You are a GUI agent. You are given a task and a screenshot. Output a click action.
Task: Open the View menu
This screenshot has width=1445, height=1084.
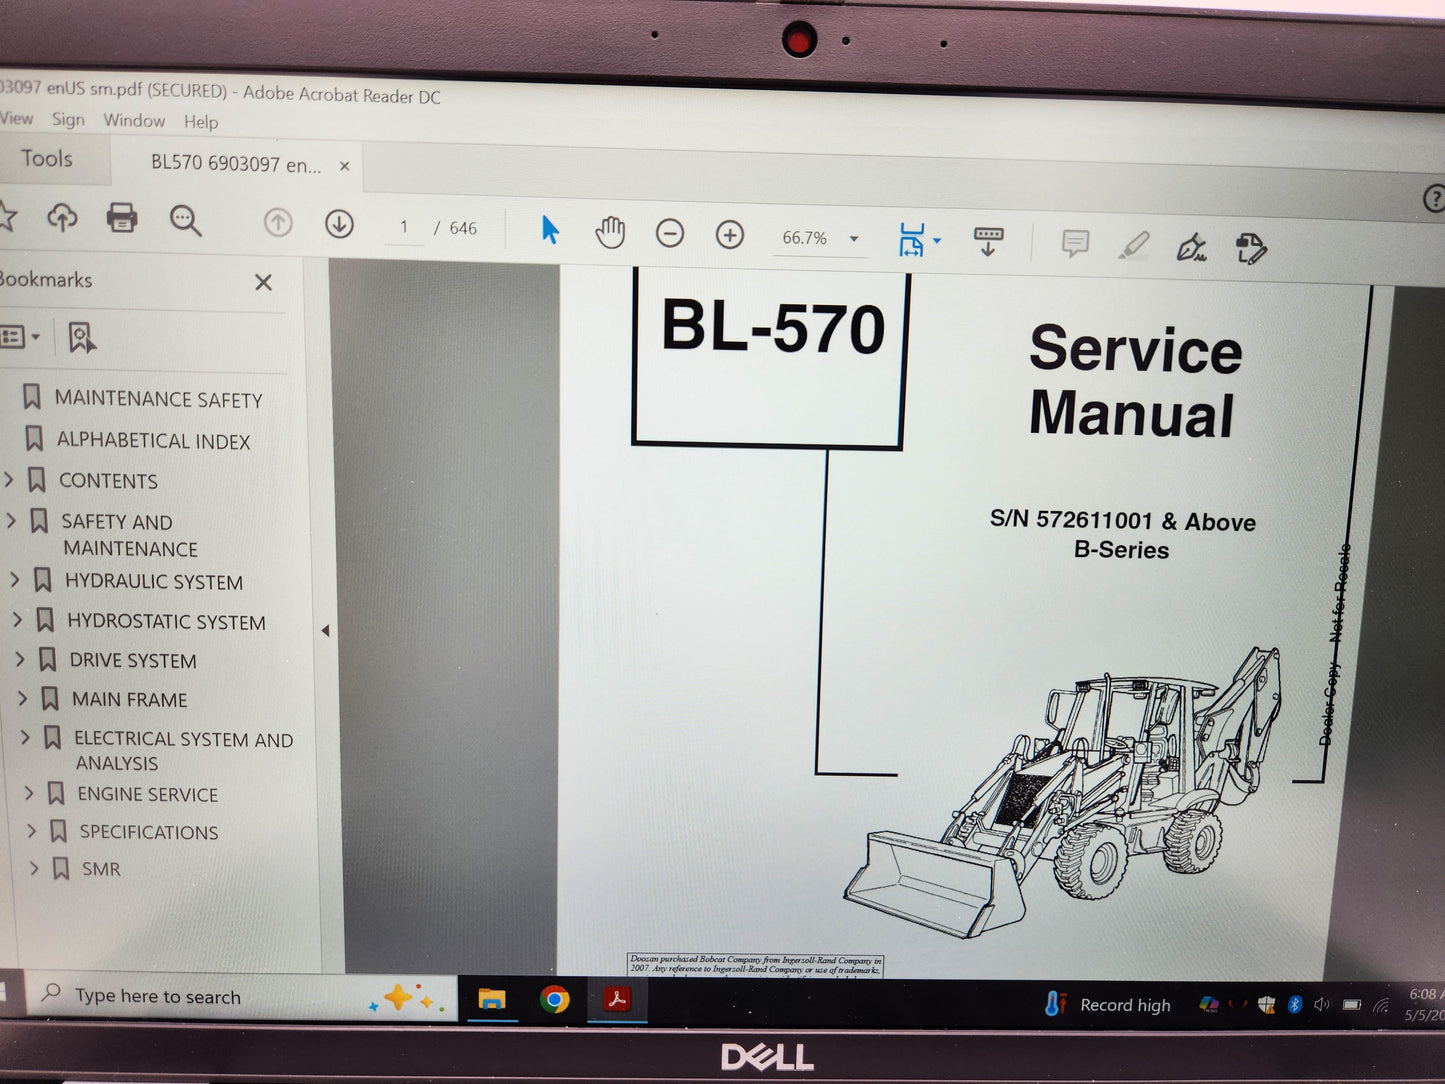click(16, 117)
